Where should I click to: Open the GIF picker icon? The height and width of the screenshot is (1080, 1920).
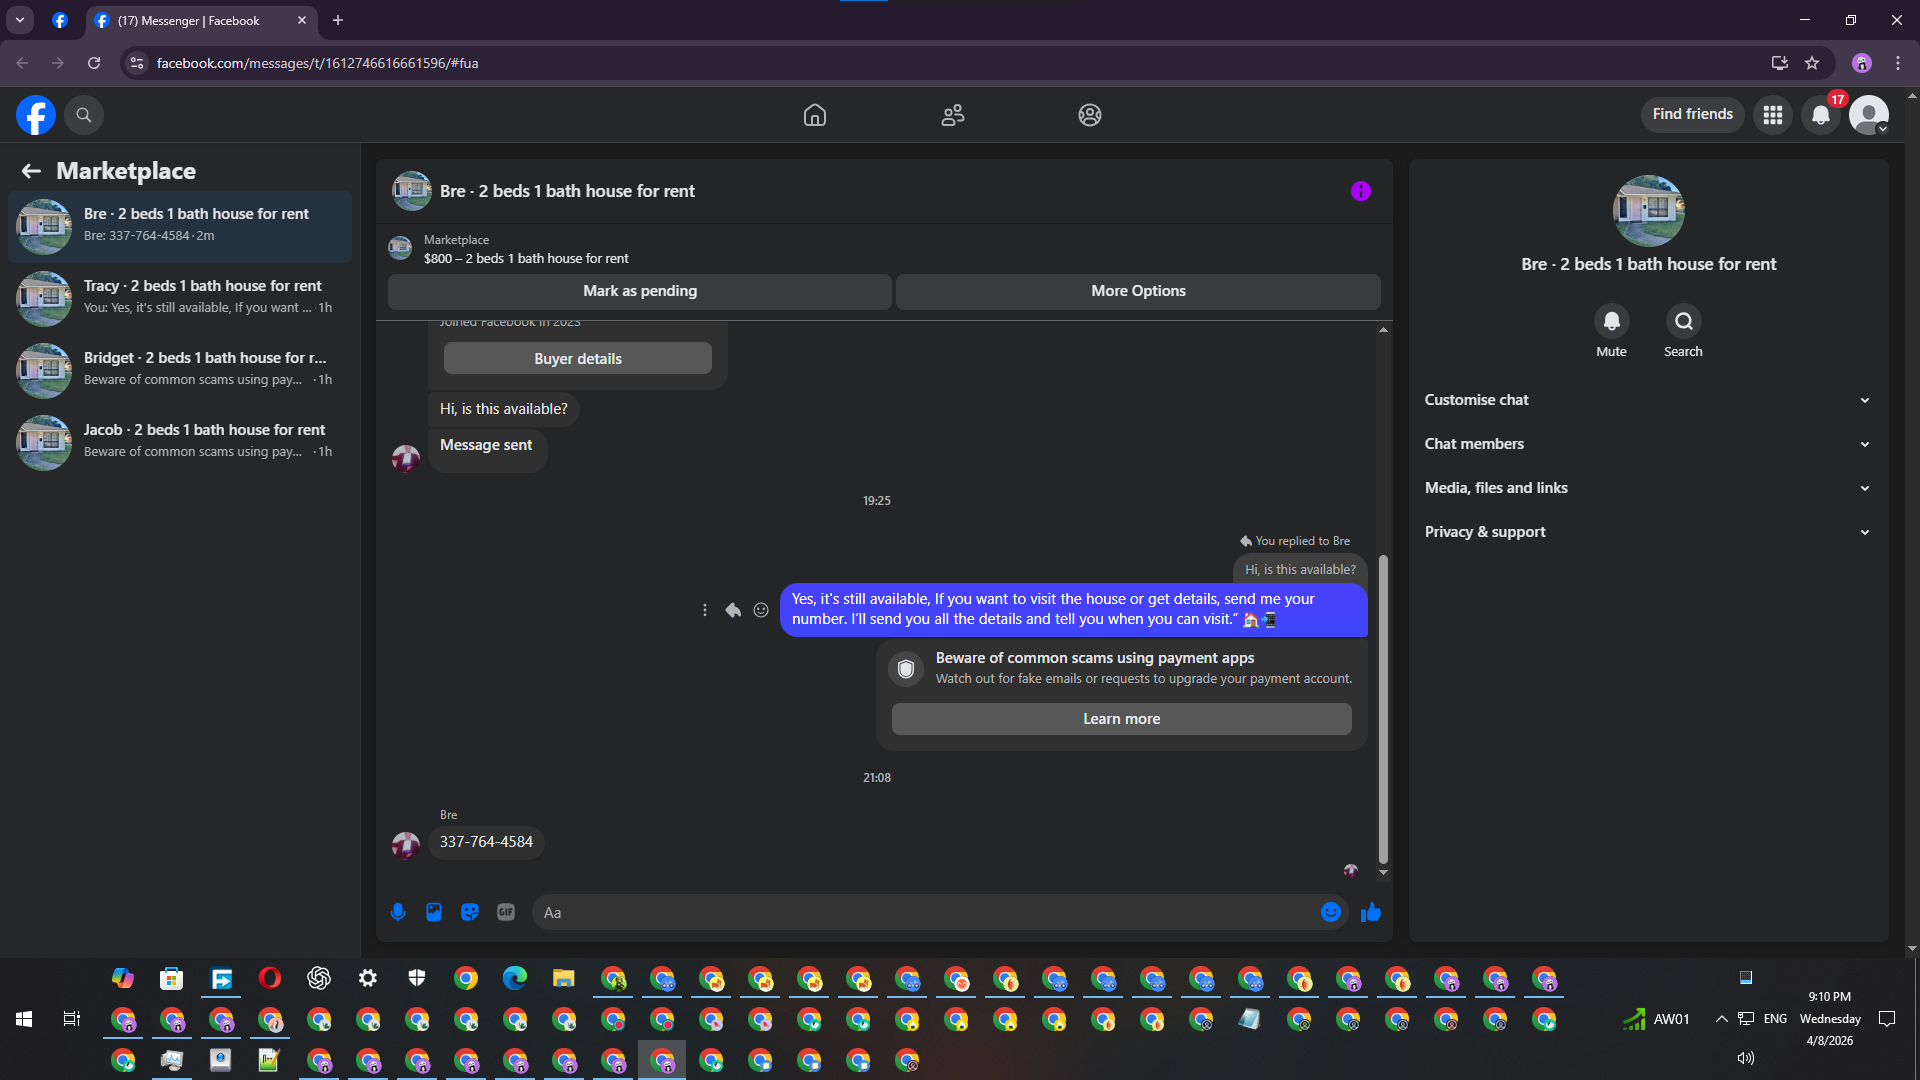[x=506, y=912]
